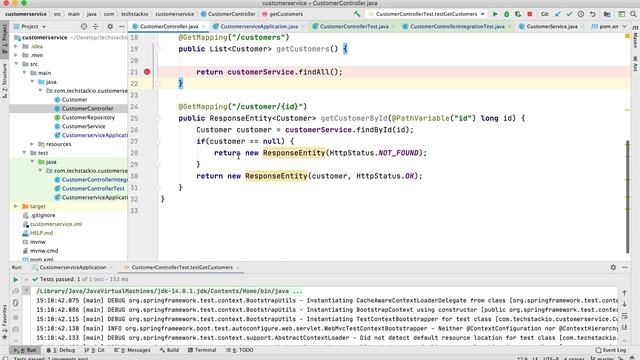Viewport: 640px width, 360px height.
Task: Click the Build project hammer icon
Action: 357,14
